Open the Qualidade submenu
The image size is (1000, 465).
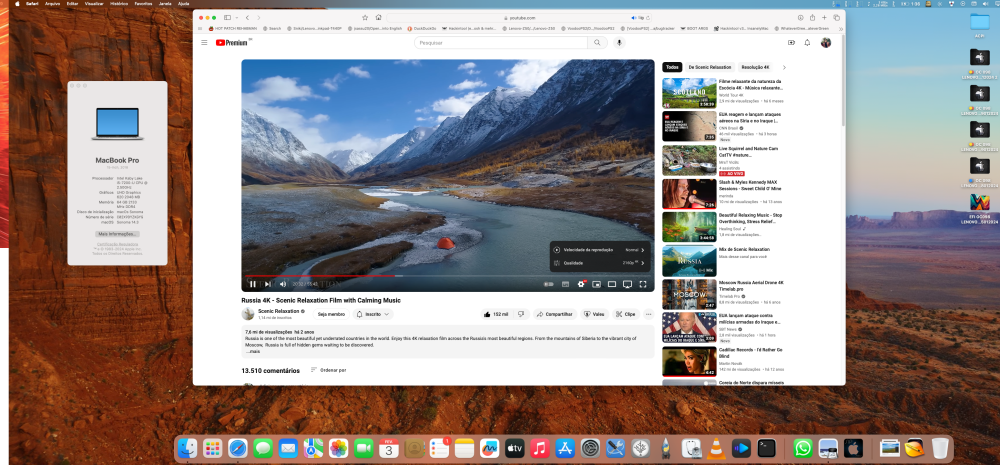coord(600,263)
